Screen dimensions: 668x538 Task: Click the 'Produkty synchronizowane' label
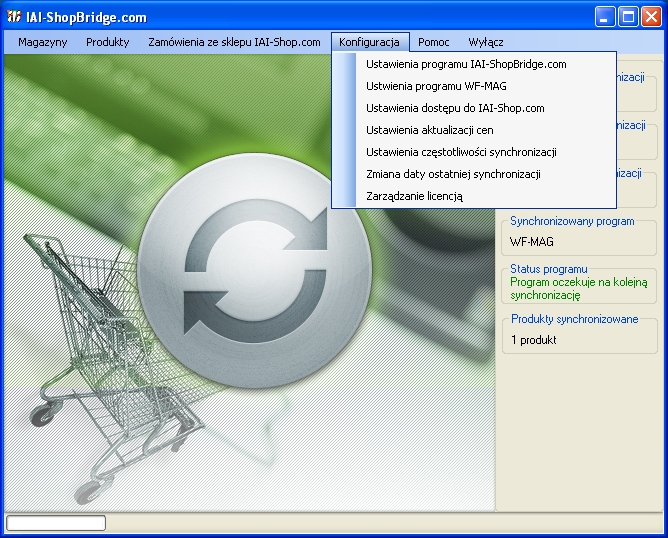coord(575,319)
